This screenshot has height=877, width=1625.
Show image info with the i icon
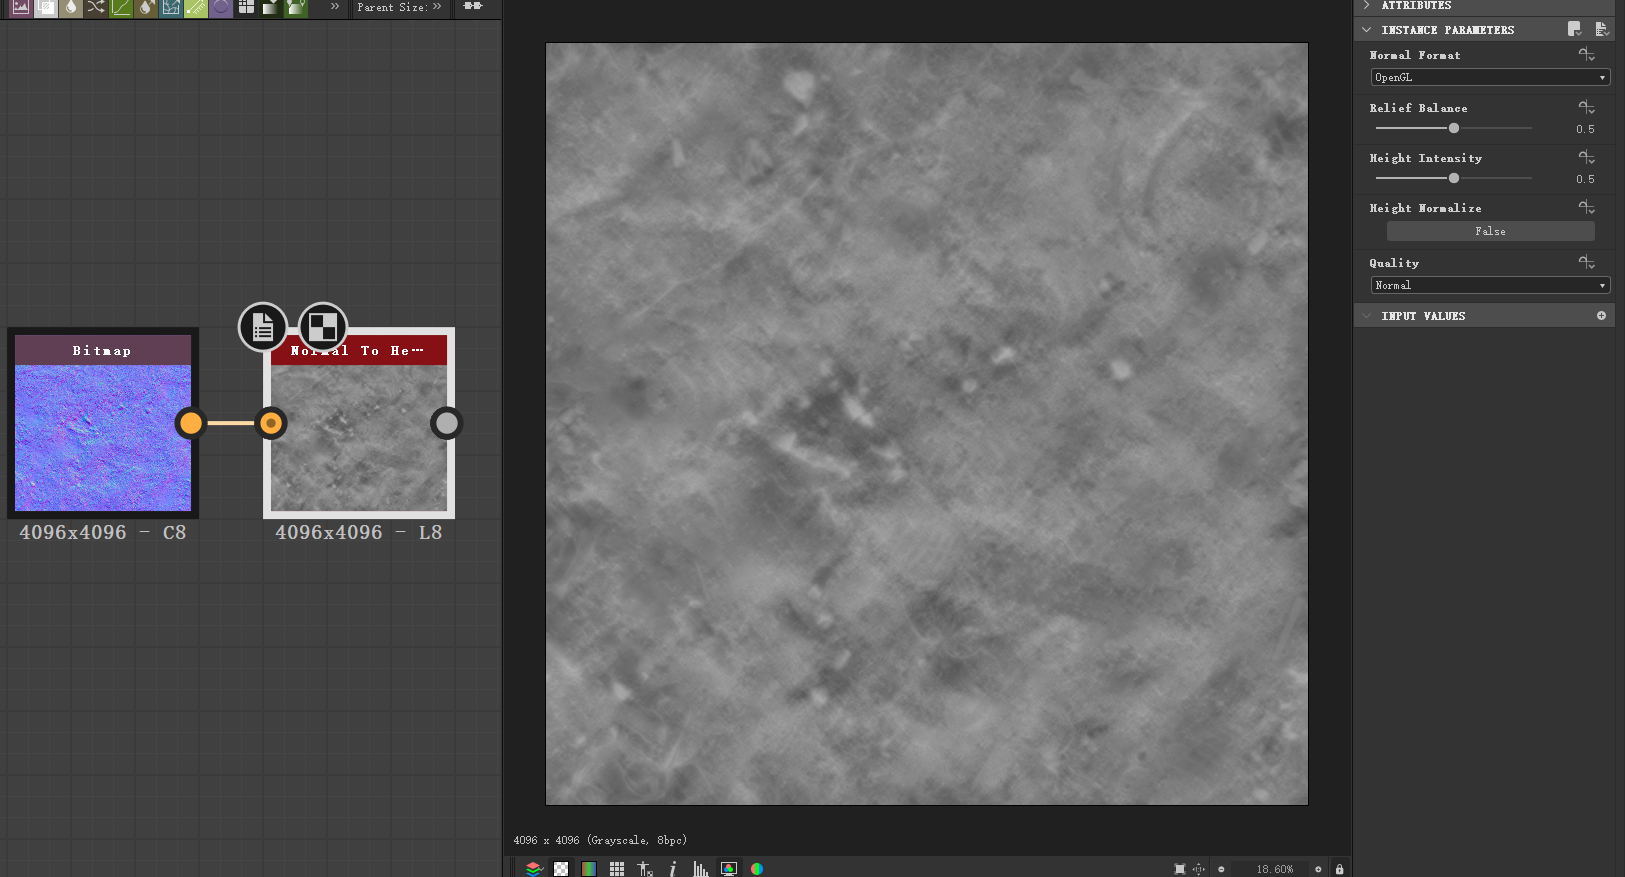(x=673, y=868)
